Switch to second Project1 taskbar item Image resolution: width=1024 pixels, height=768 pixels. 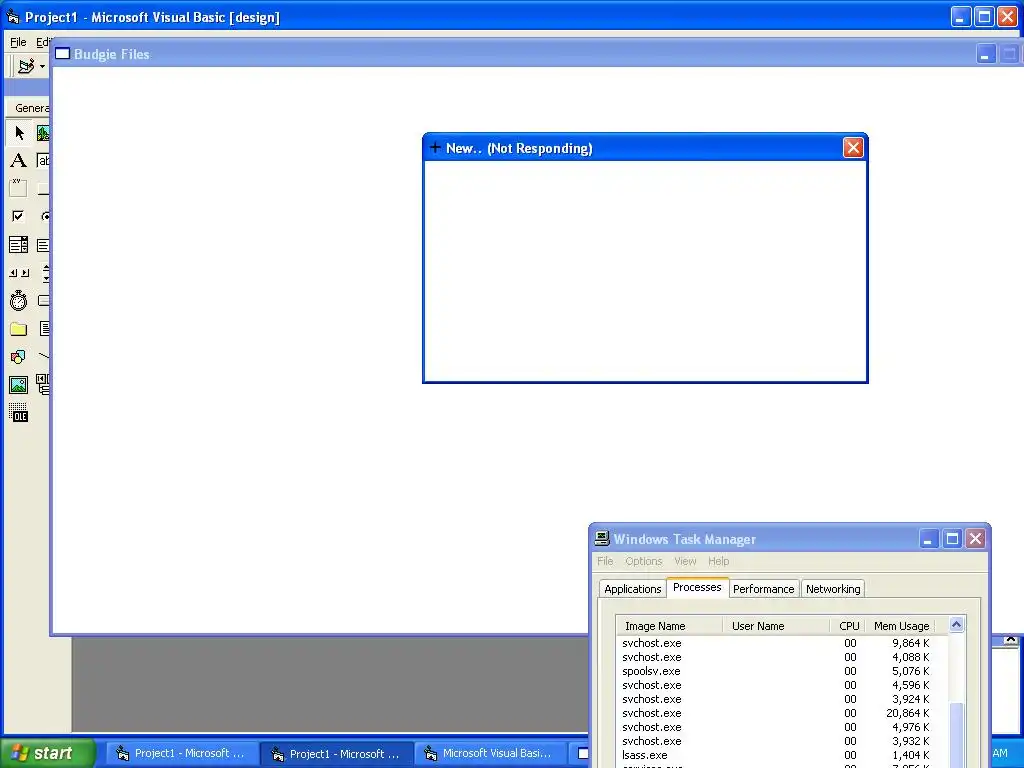tap(336, 754)
